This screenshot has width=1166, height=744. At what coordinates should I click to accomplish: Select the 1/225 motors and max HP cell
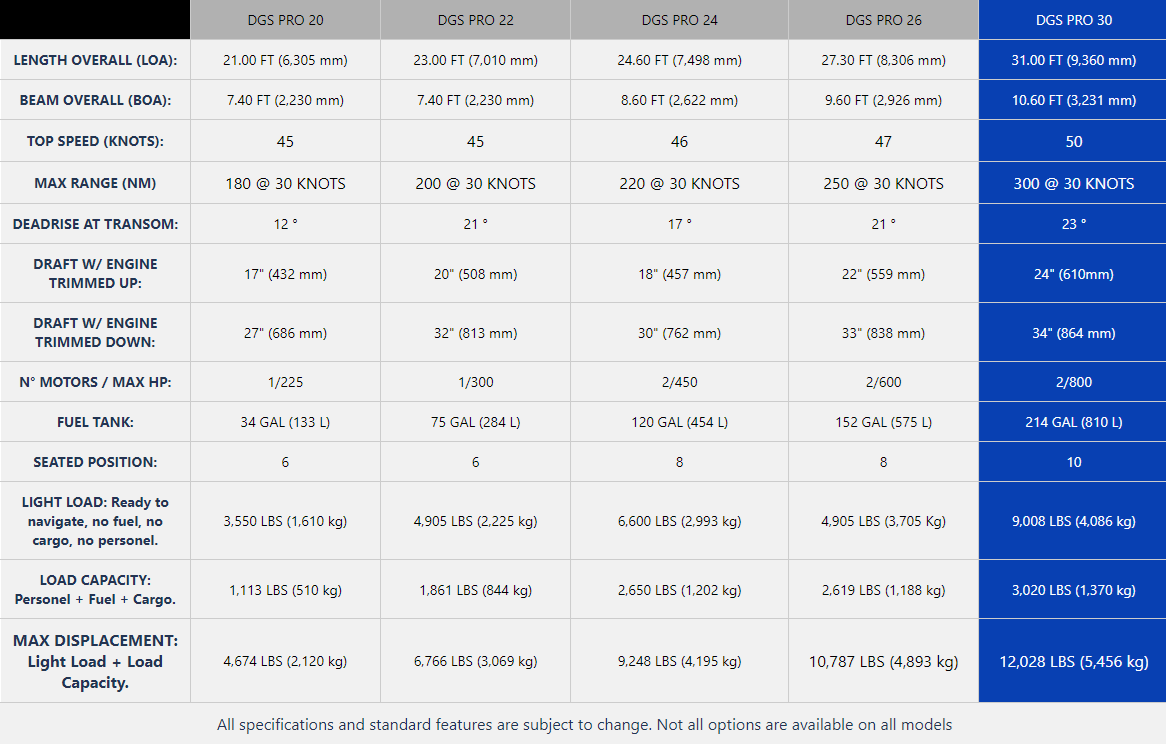pos(285,382)
